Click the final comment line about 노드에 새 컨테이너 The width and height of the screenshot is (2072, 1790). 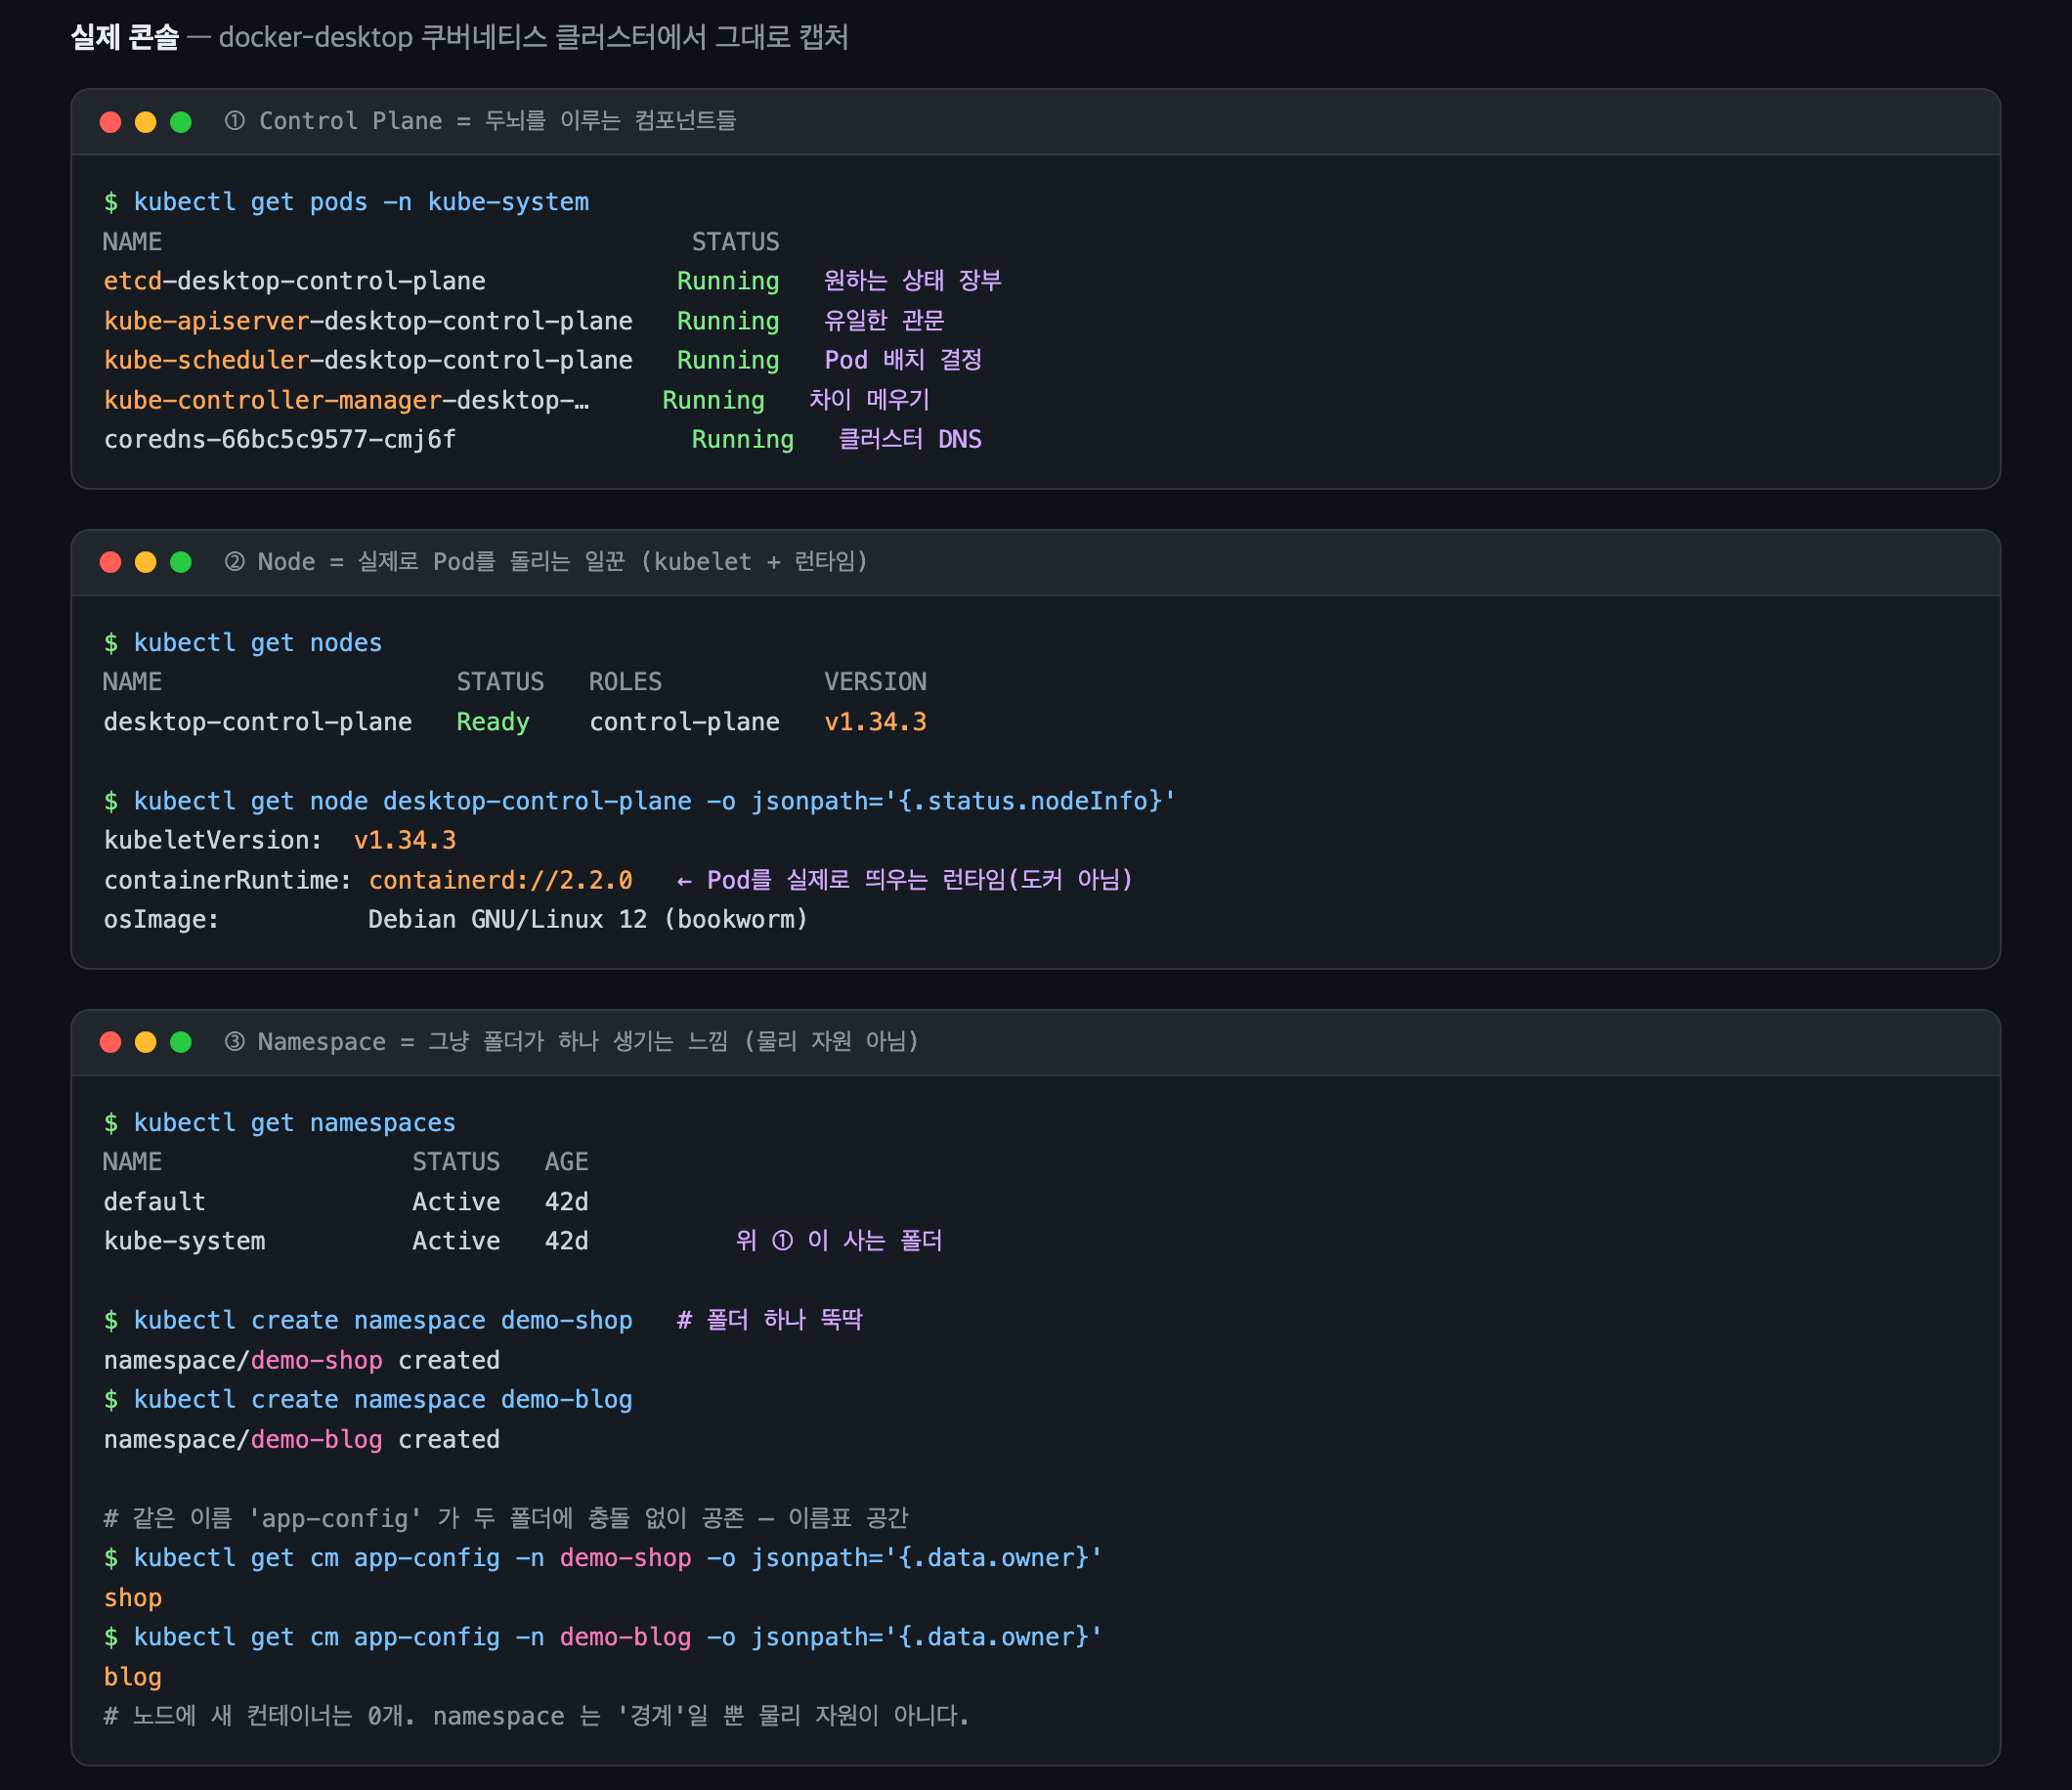[537, 1716]
